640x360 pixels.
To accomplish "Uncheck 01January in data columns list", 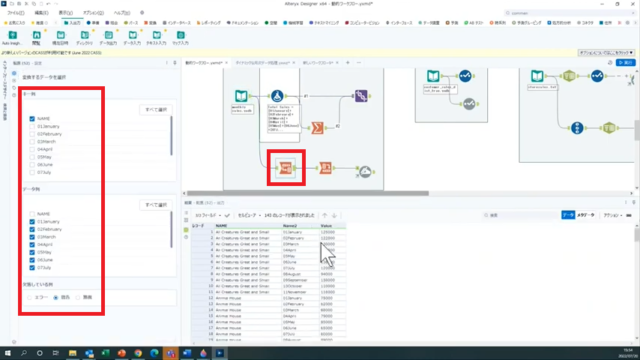I will (32, 222).
